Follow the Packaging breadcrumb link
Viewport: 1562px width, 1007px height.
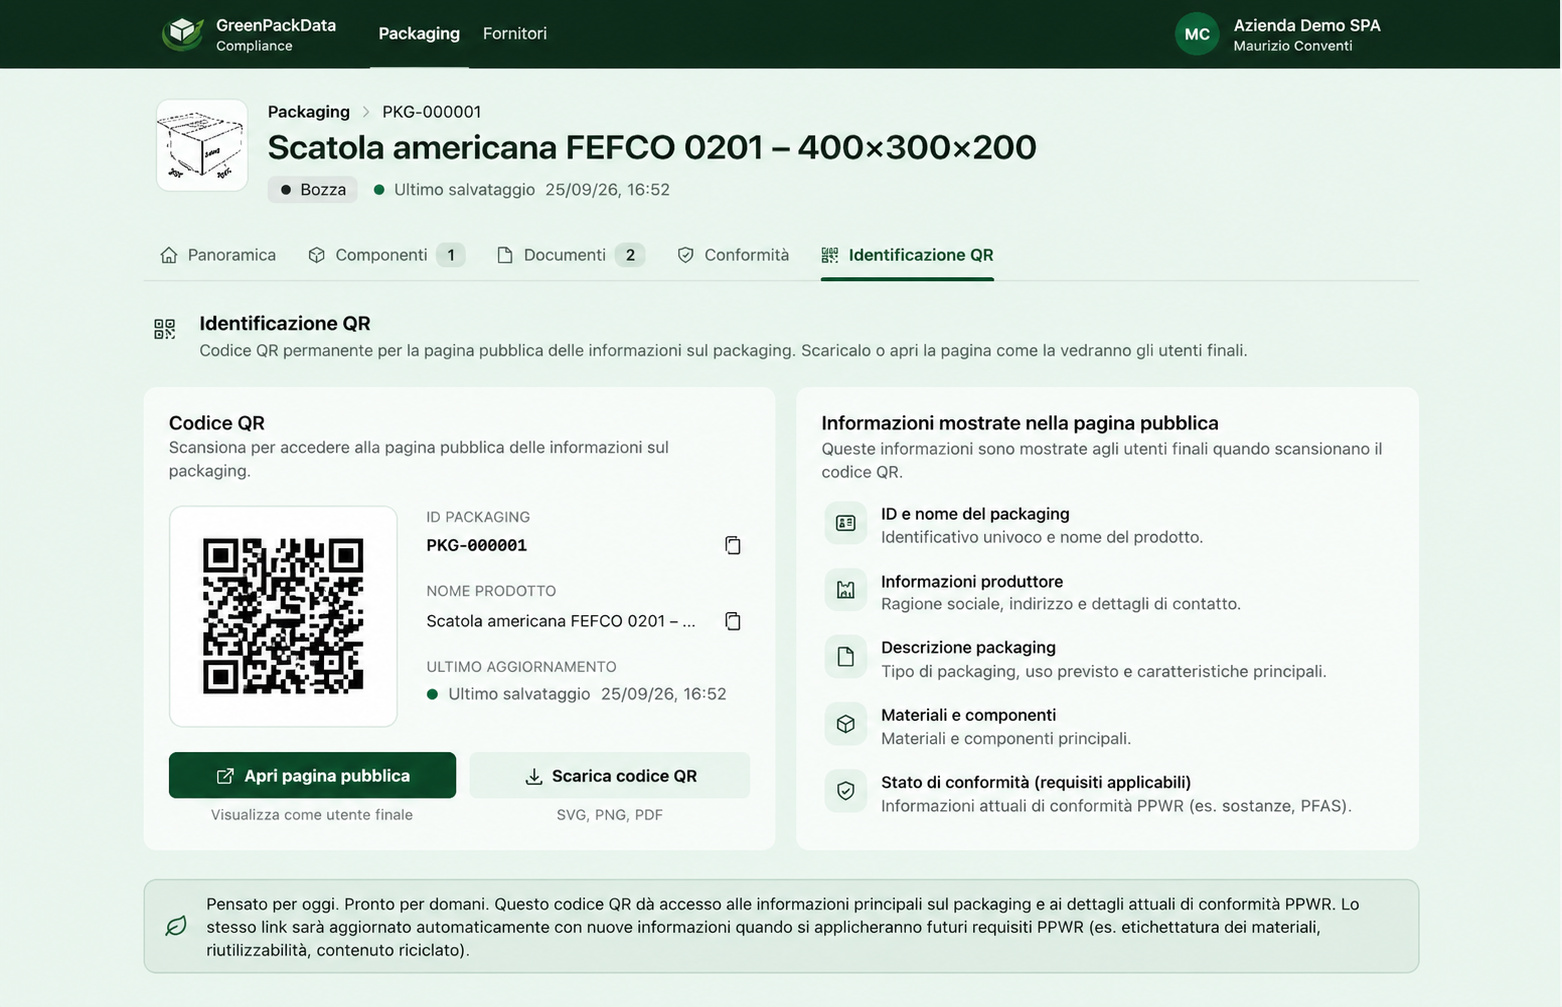tap(309, 112)
